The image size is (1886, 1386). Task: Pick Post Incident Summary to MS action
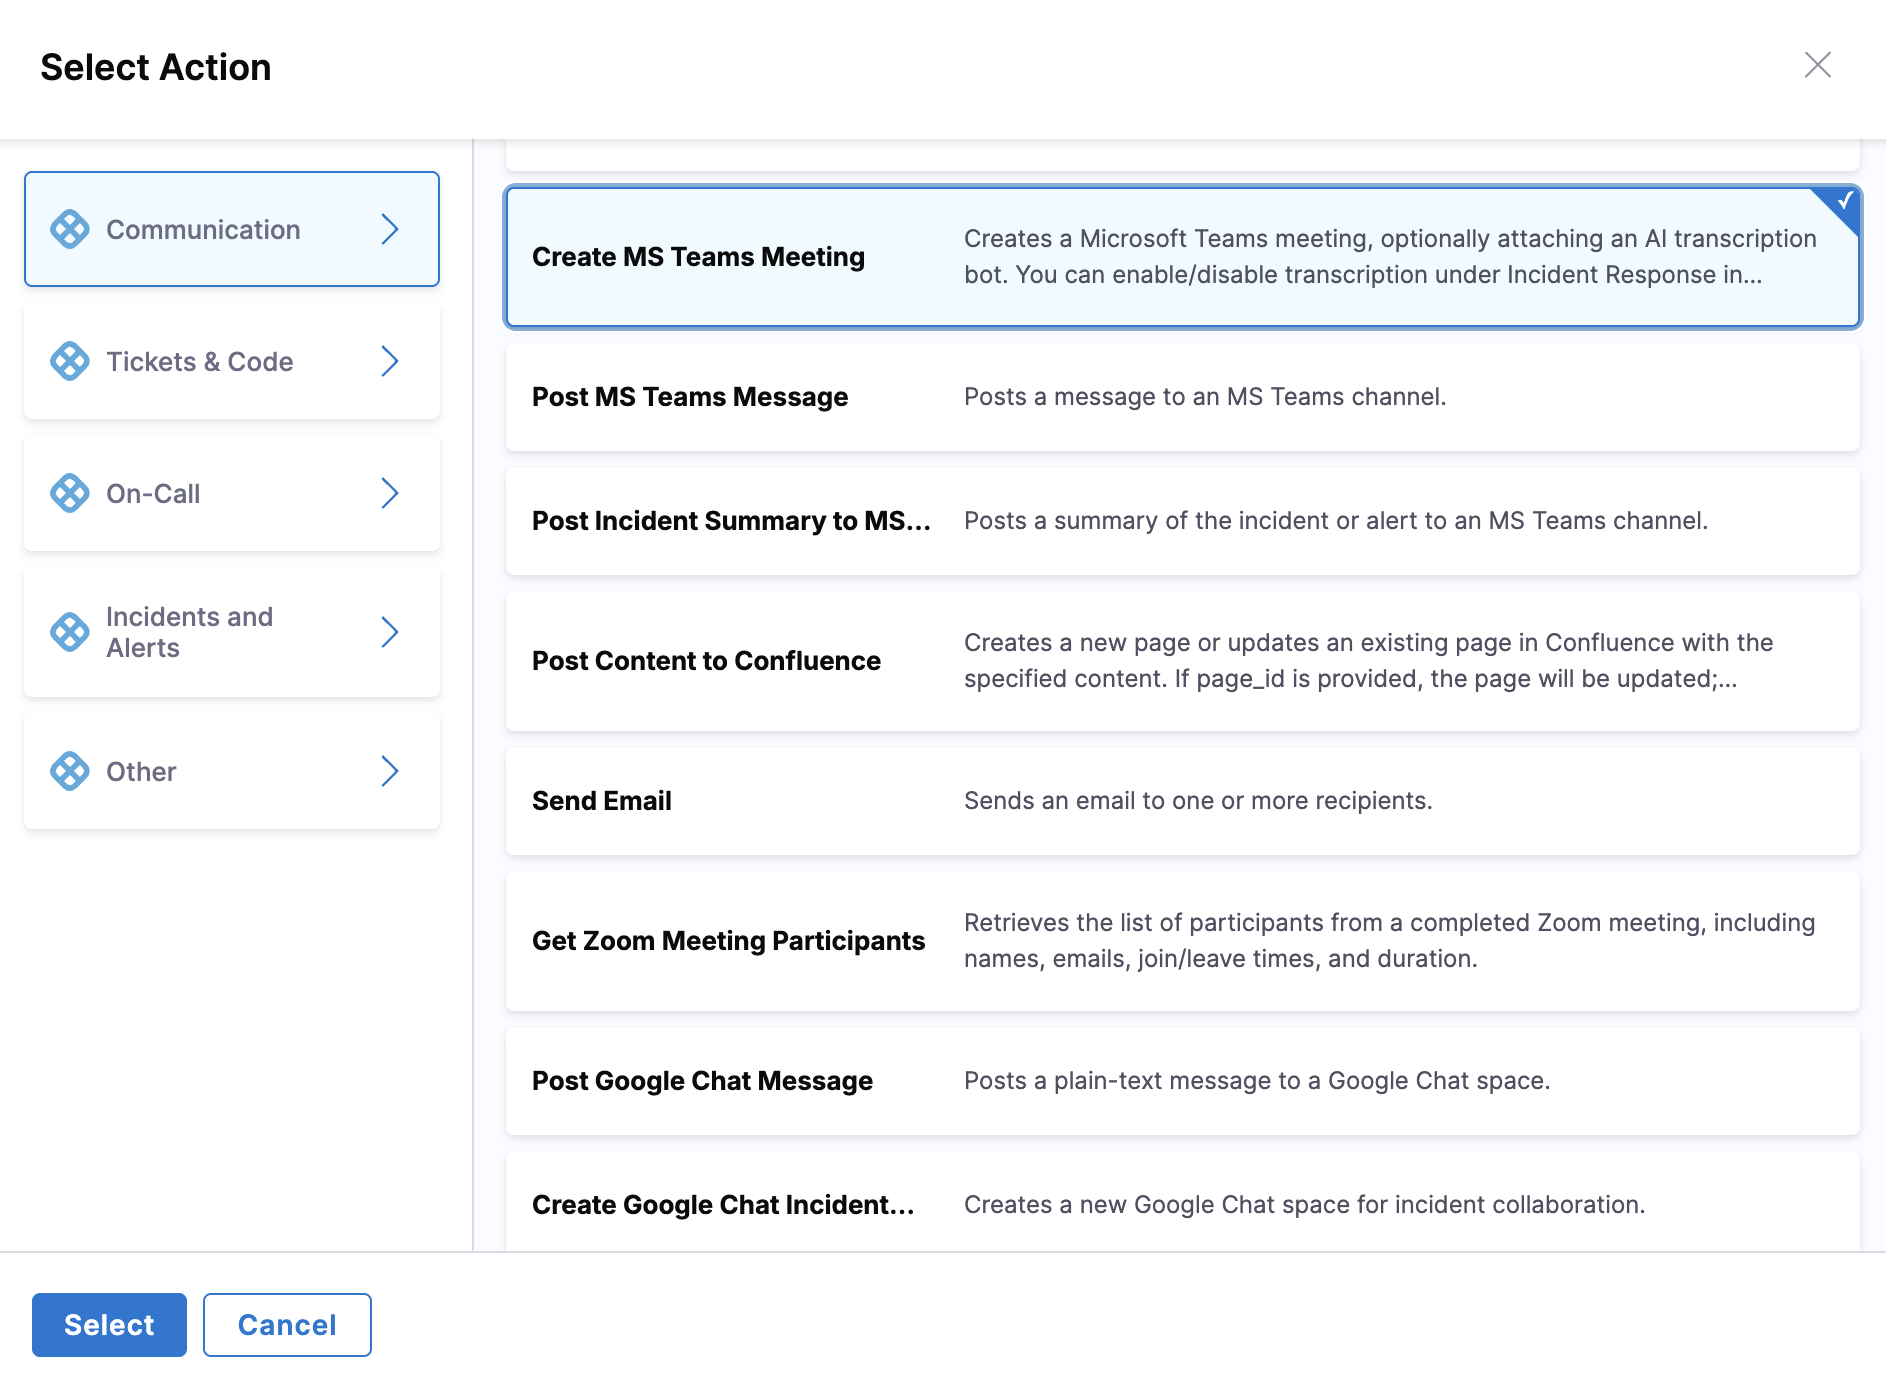(1182, 521)
